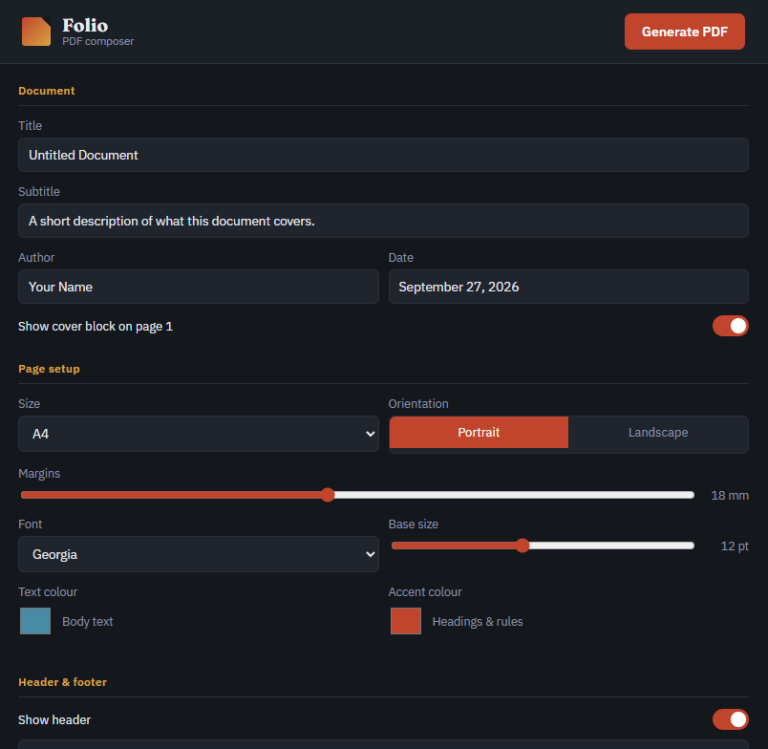Click the Date input field
The image size is (768, 749).
(x=568, y=287)
